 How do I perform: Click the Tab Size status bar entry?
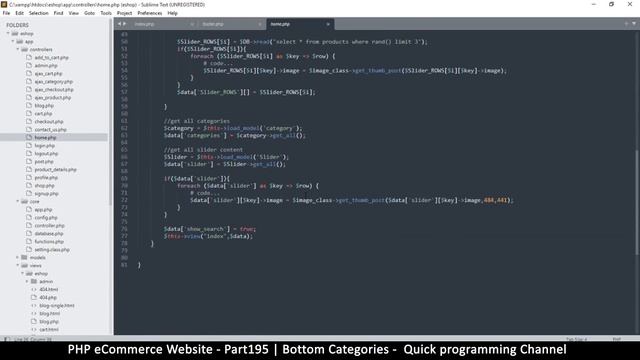tap(576, 339)
